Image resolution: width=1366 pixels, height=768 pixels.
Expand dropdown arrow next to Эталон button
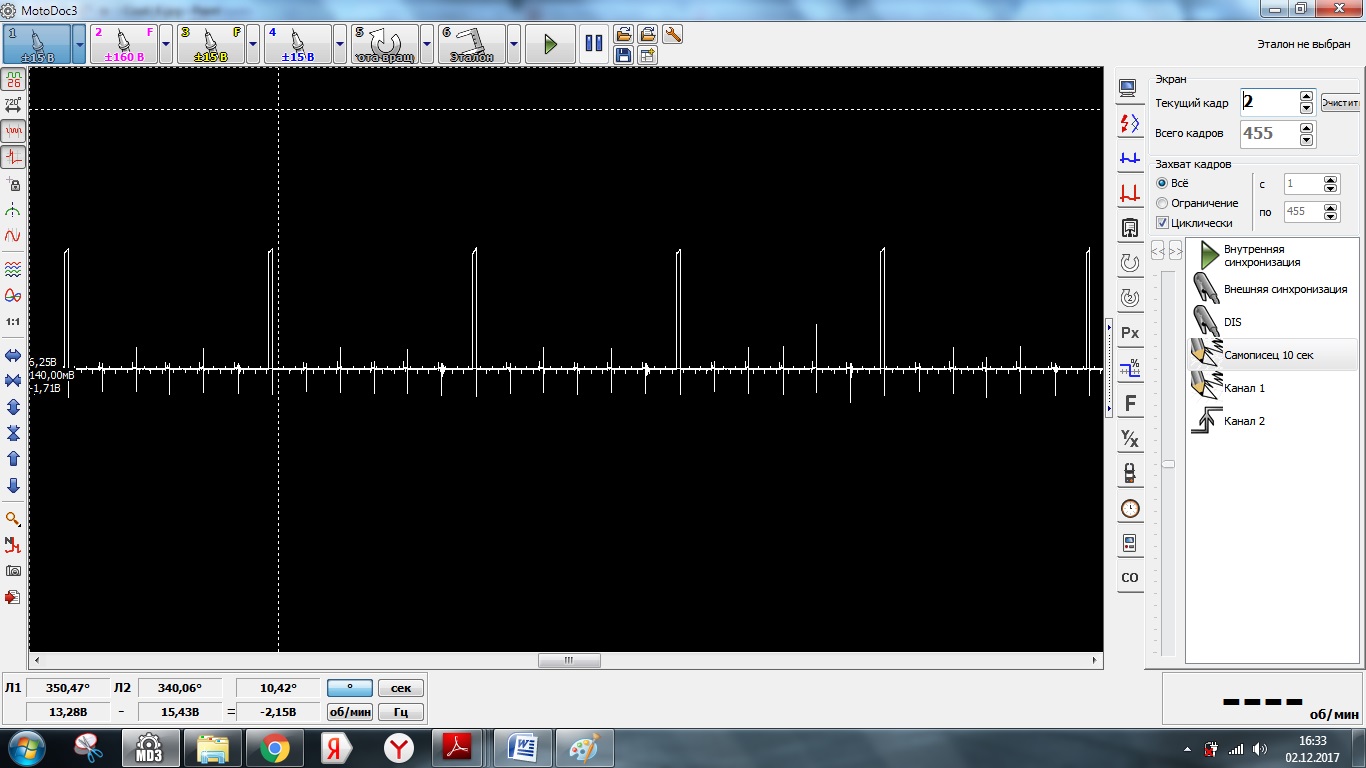513,44
